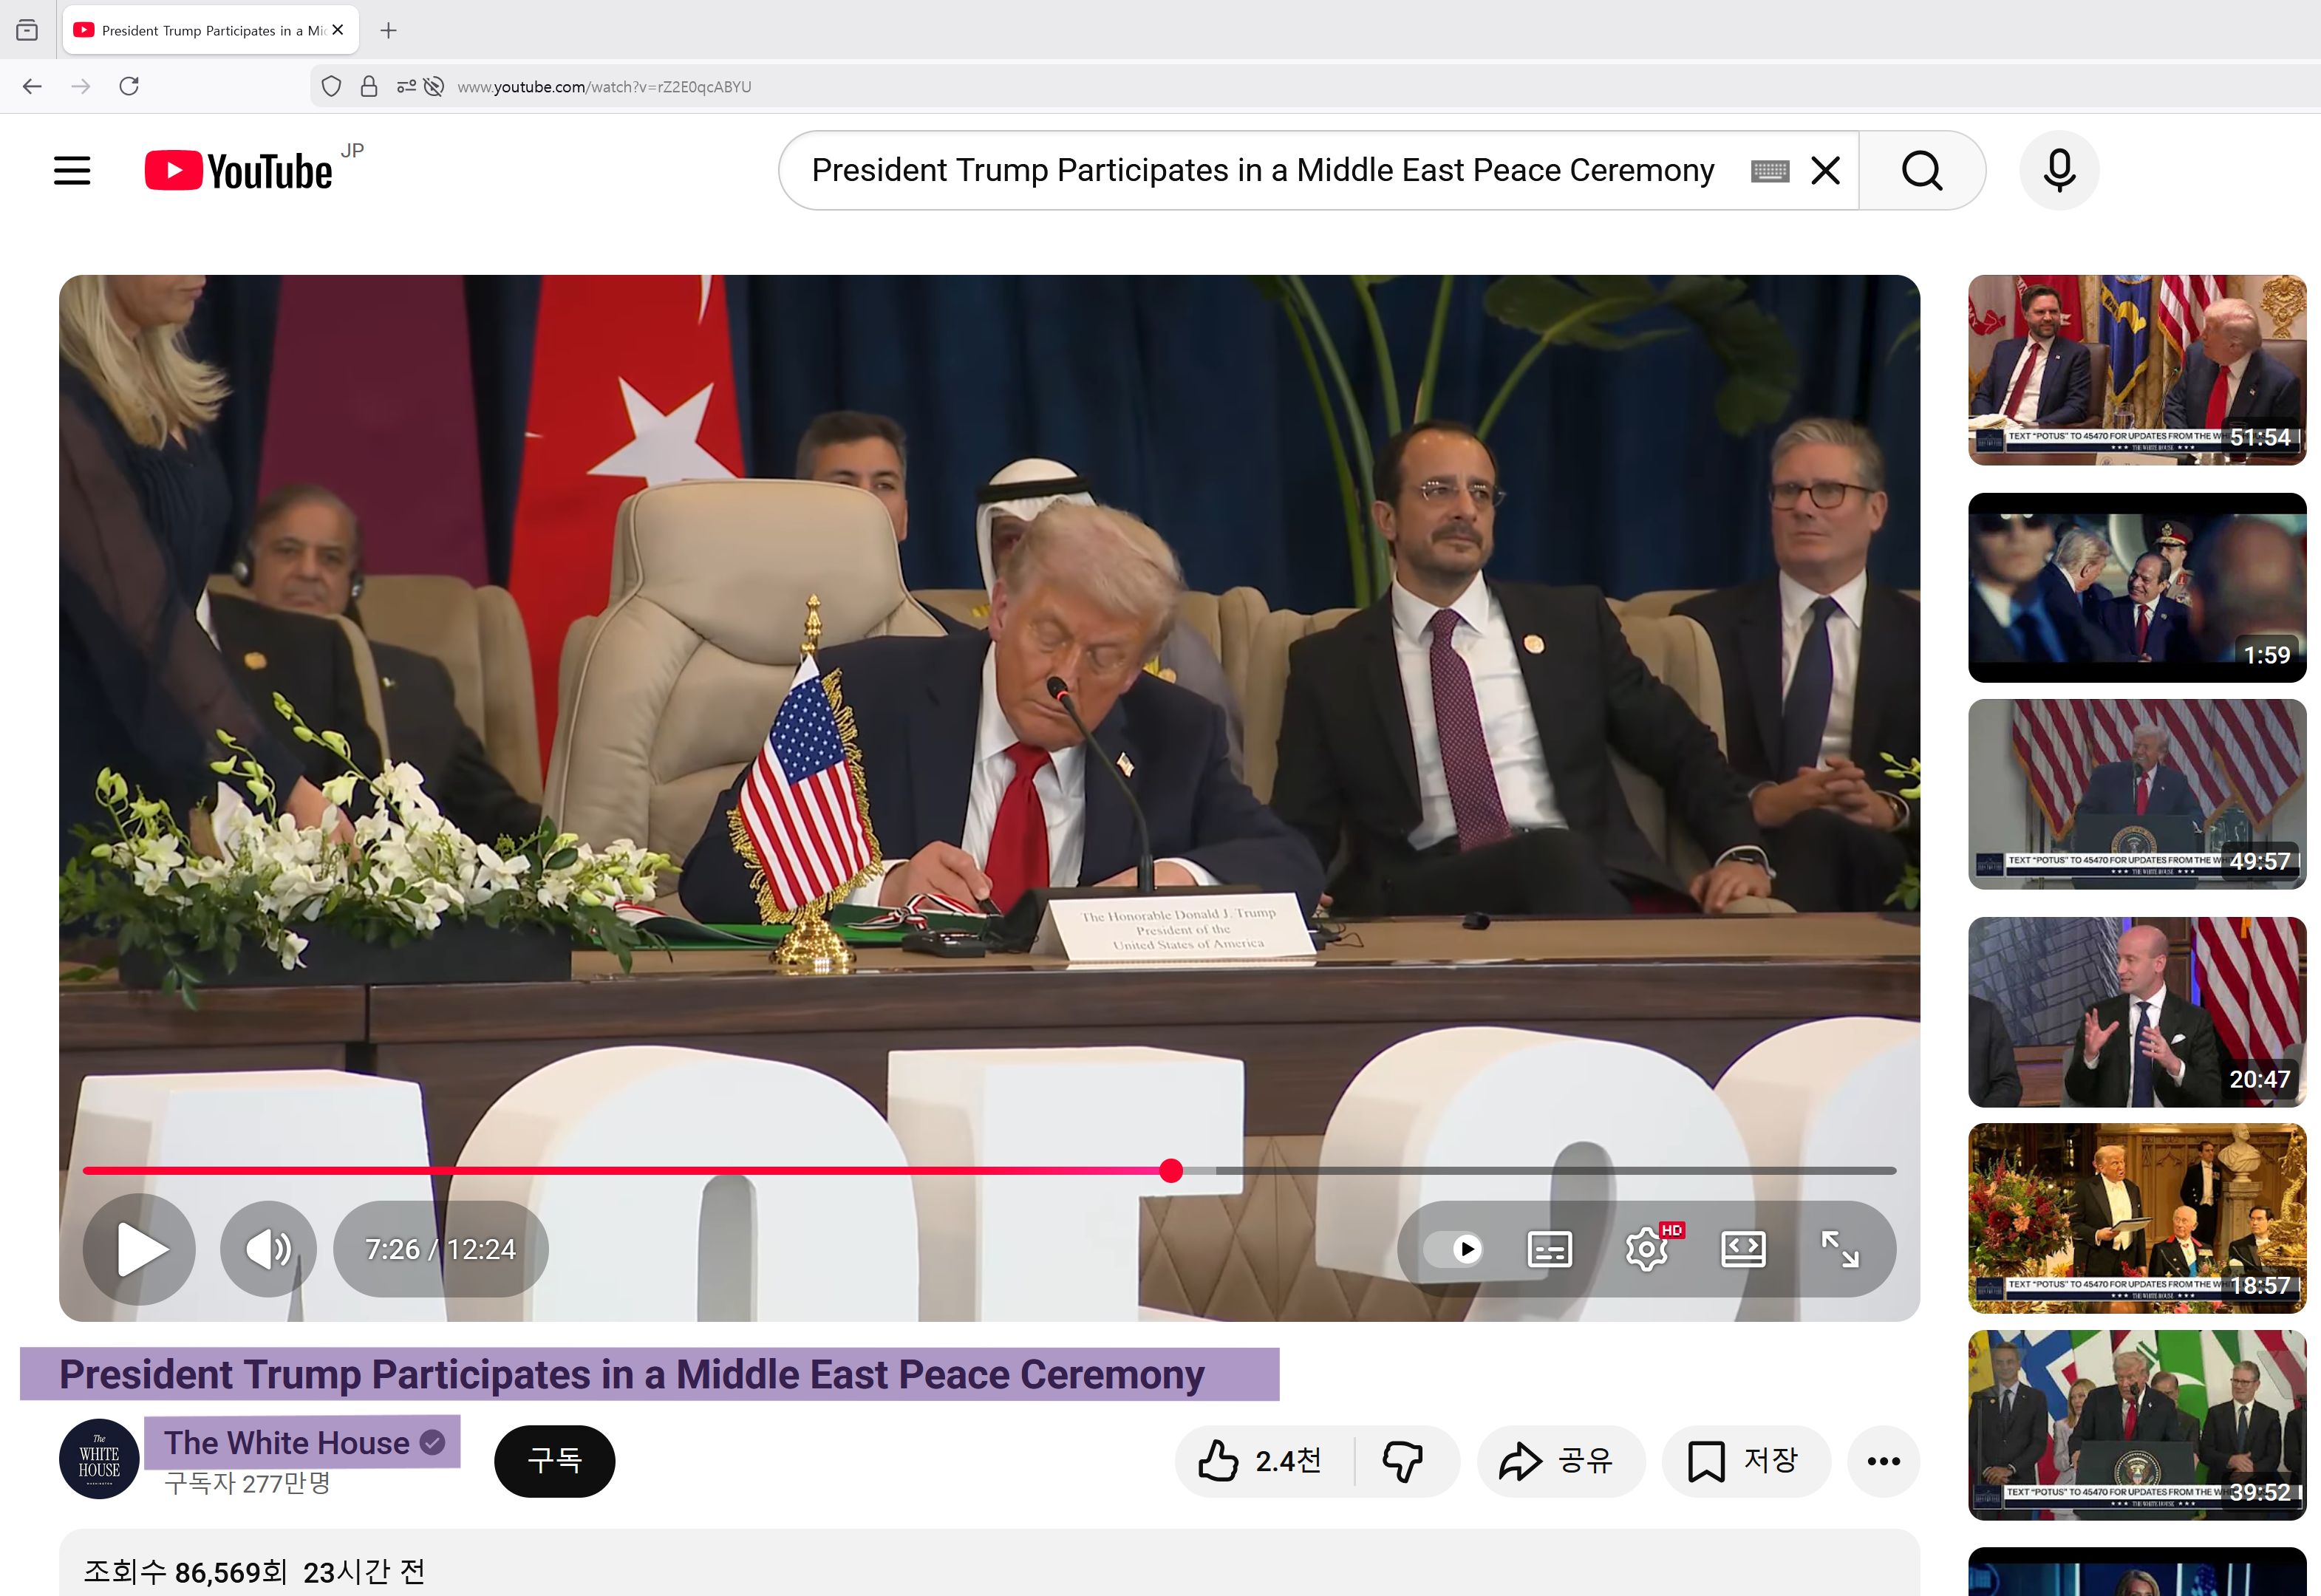Click the 구독 subscribe button
Screen dimensions: 2321x1596
coord(554,1461)
